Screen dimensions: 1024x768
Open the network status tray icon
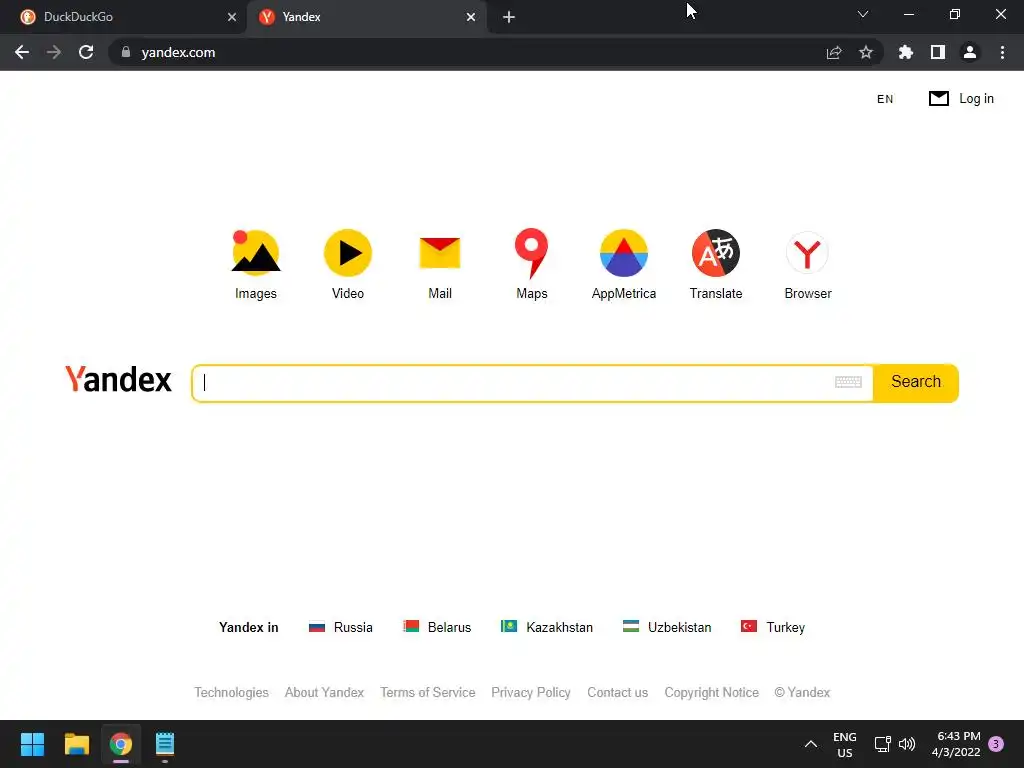click(x=882, y=744)
